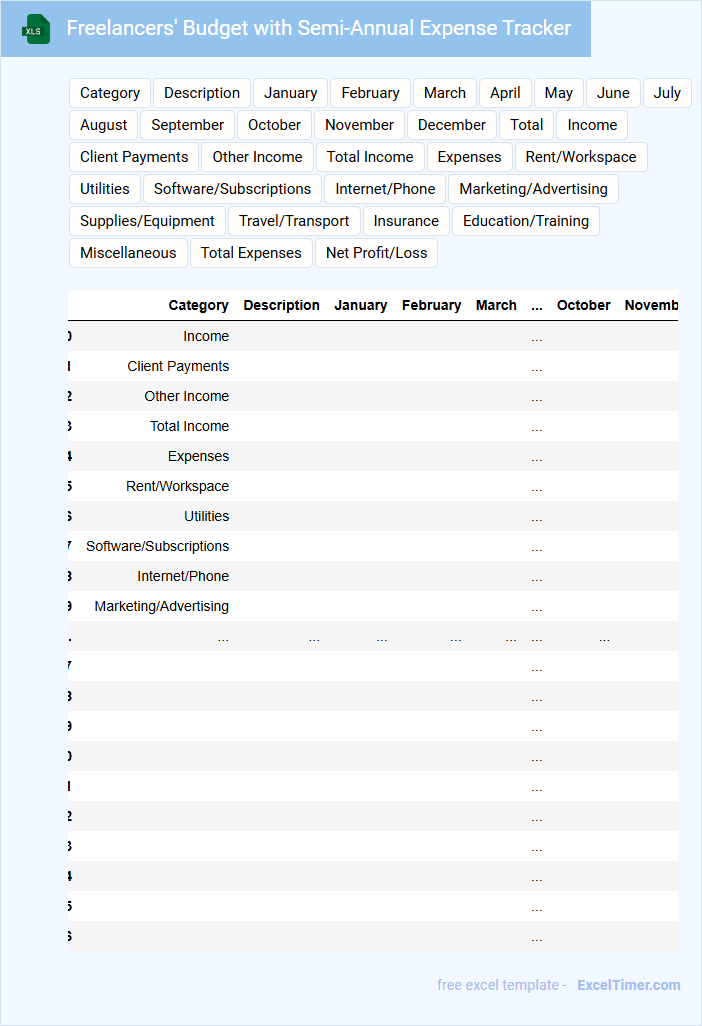
Task: Click the green XLS file icon
Action: [x=35, y=29]
